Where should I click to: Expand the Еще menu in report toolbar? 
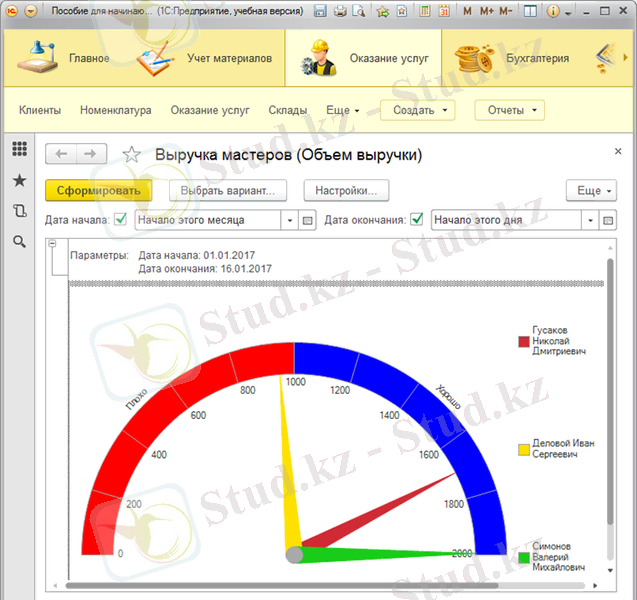tap(592, 191)
